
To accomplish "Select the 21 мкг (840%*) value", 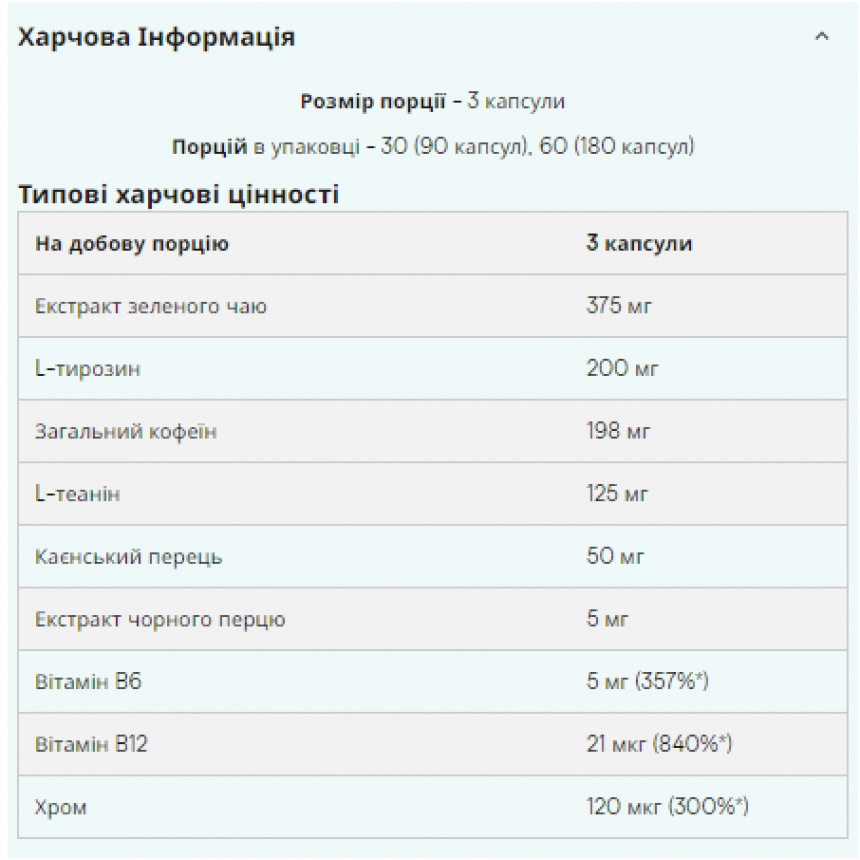I will 659,744.
